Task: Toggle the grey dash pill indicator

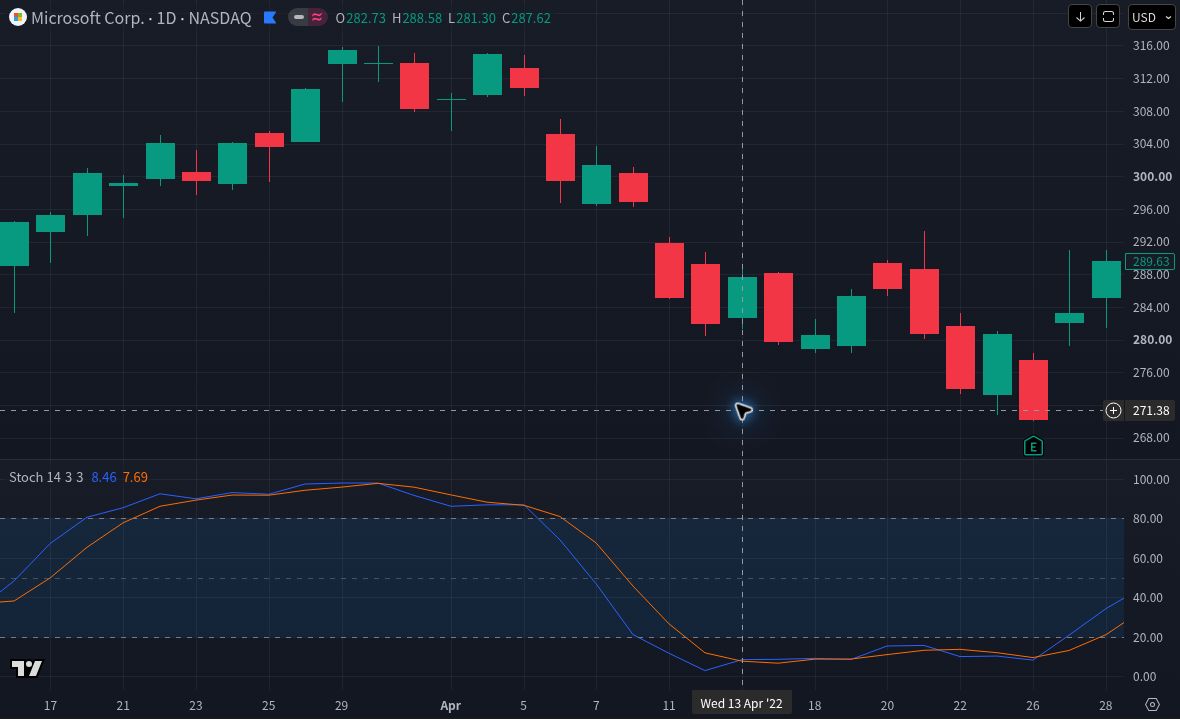Action: coord(299,17)
